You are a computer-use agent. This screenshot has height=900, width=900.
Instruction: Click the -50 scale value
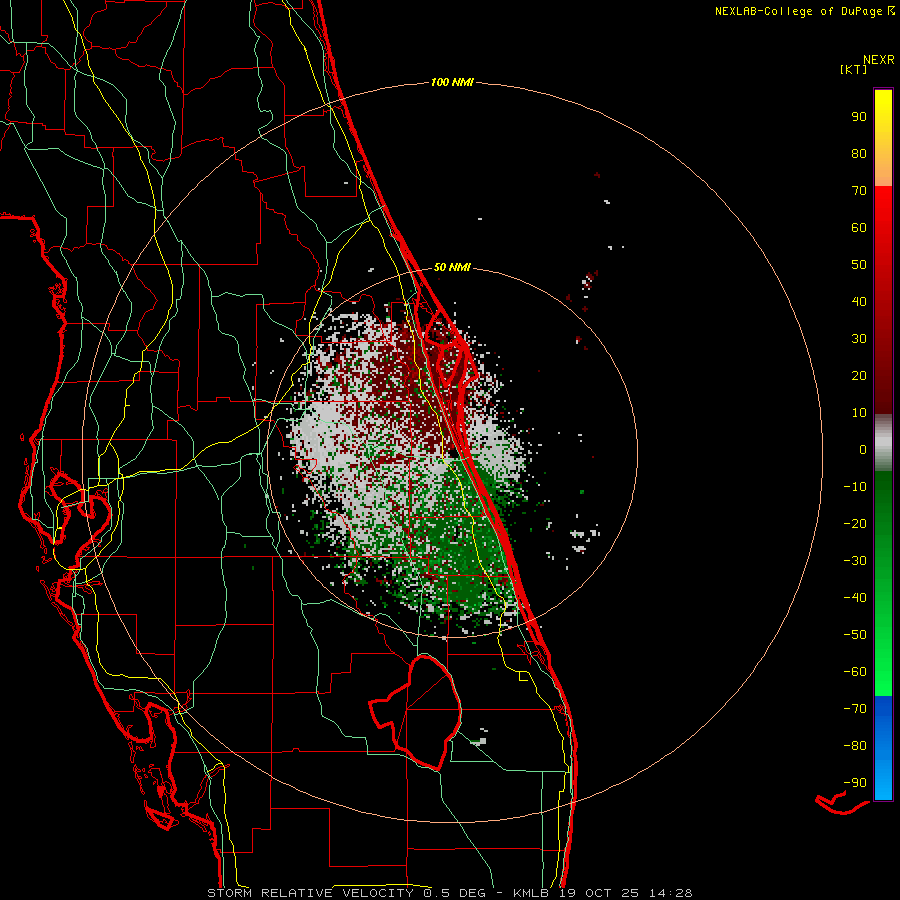[x=855, y=635]
